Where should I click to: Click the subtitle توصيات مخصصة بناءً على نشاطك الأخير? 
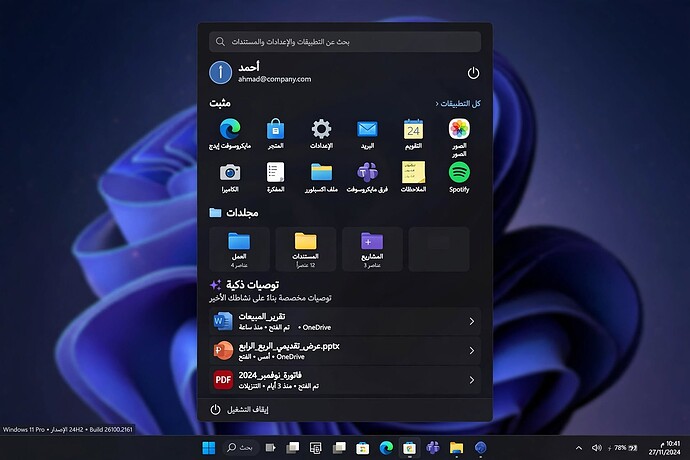[270, 298]
